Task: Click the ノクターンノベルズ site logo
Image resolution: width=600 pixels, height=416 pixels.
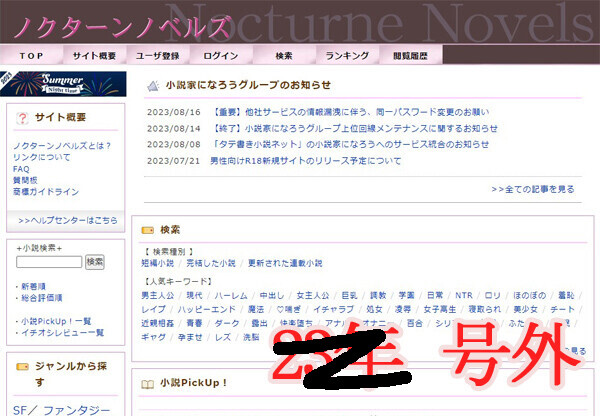Action: click(122, 26)
